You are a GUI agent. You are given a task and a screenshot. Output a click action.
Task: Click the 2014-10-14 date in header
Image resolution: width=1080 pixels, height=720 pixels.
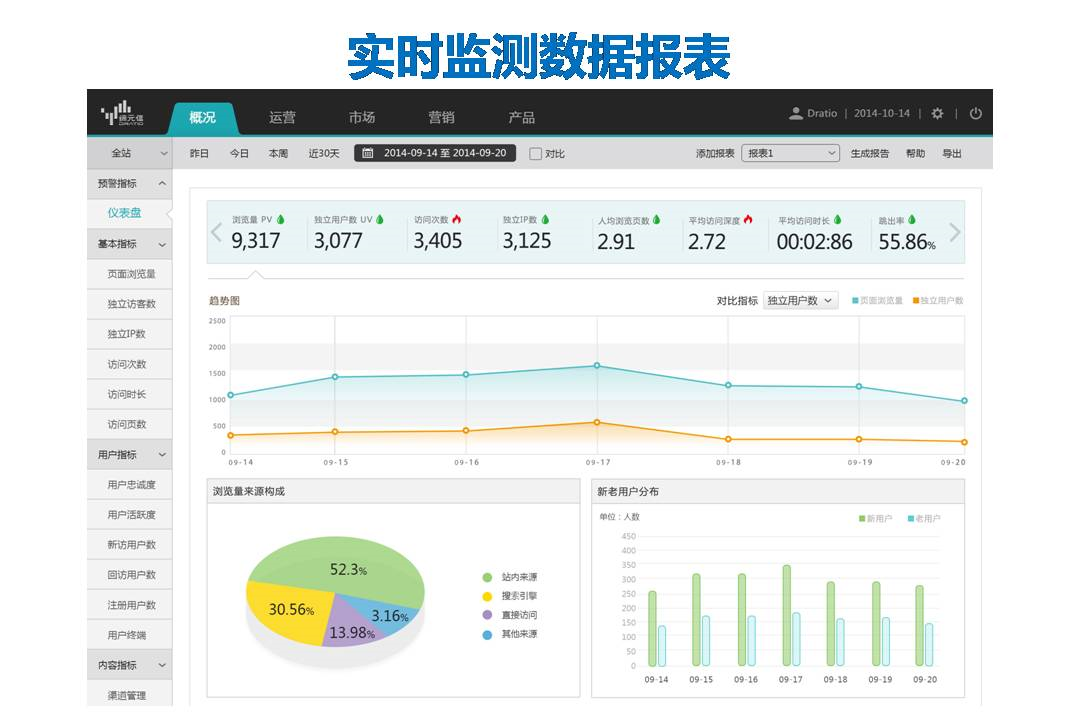point(882,114)
